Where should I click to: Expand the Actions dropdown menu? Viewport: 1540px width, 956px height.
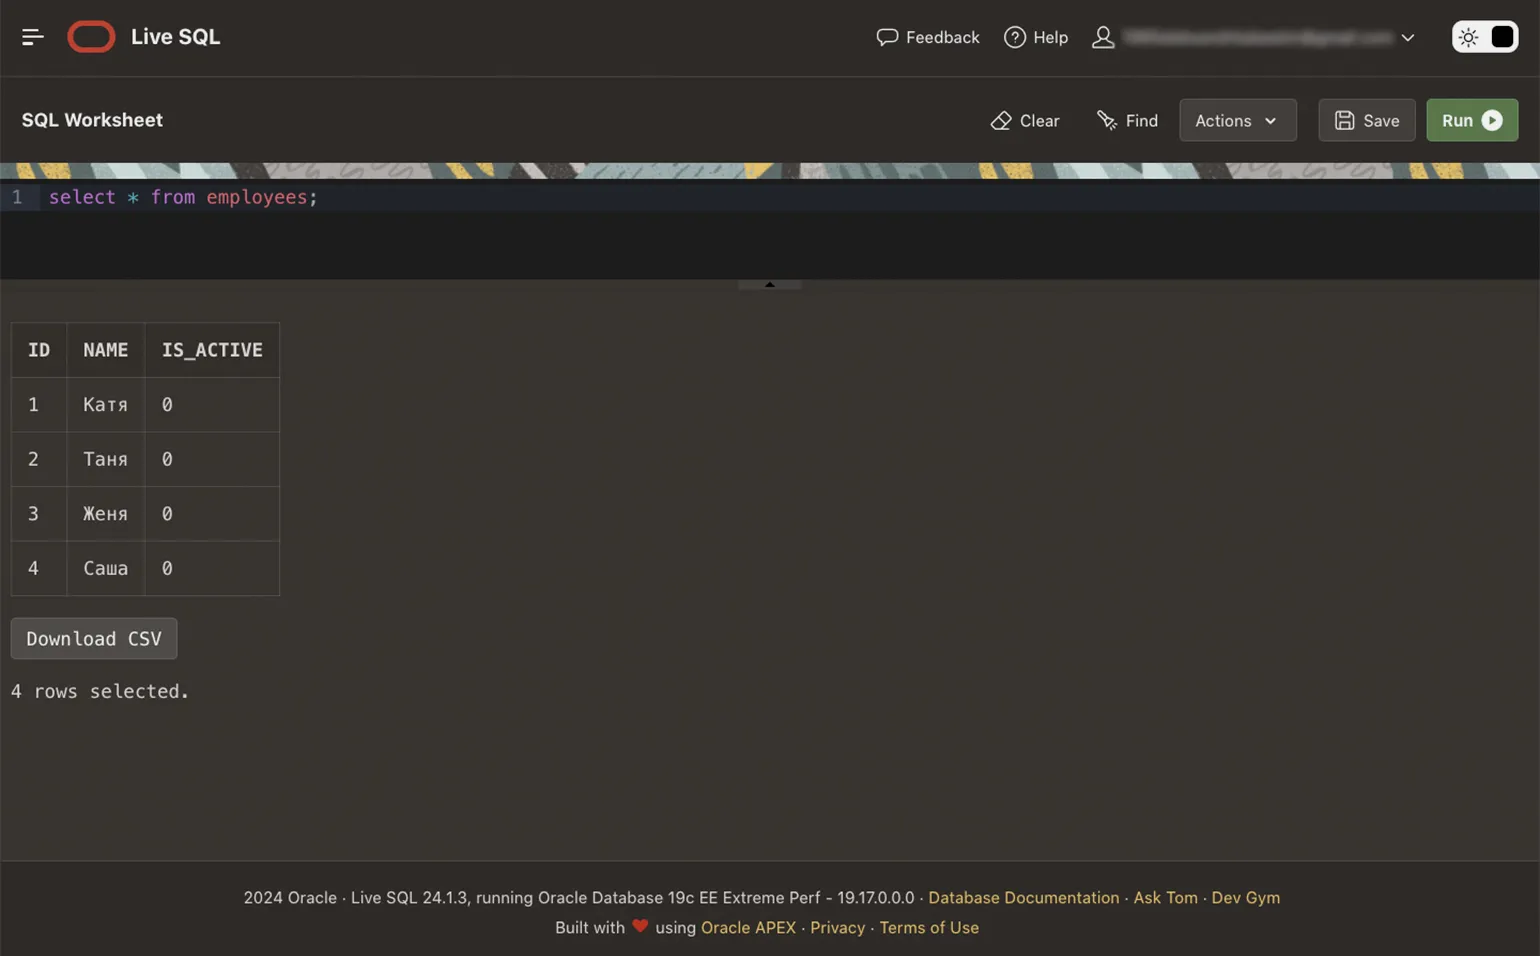click(x=1237, y=120)
